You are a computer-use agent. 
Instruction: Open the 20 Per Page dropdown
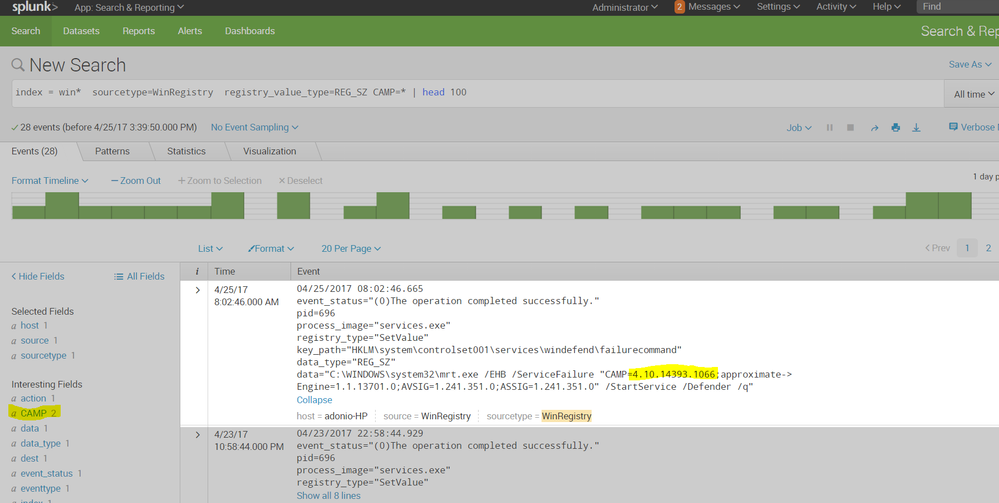point(351,249)
